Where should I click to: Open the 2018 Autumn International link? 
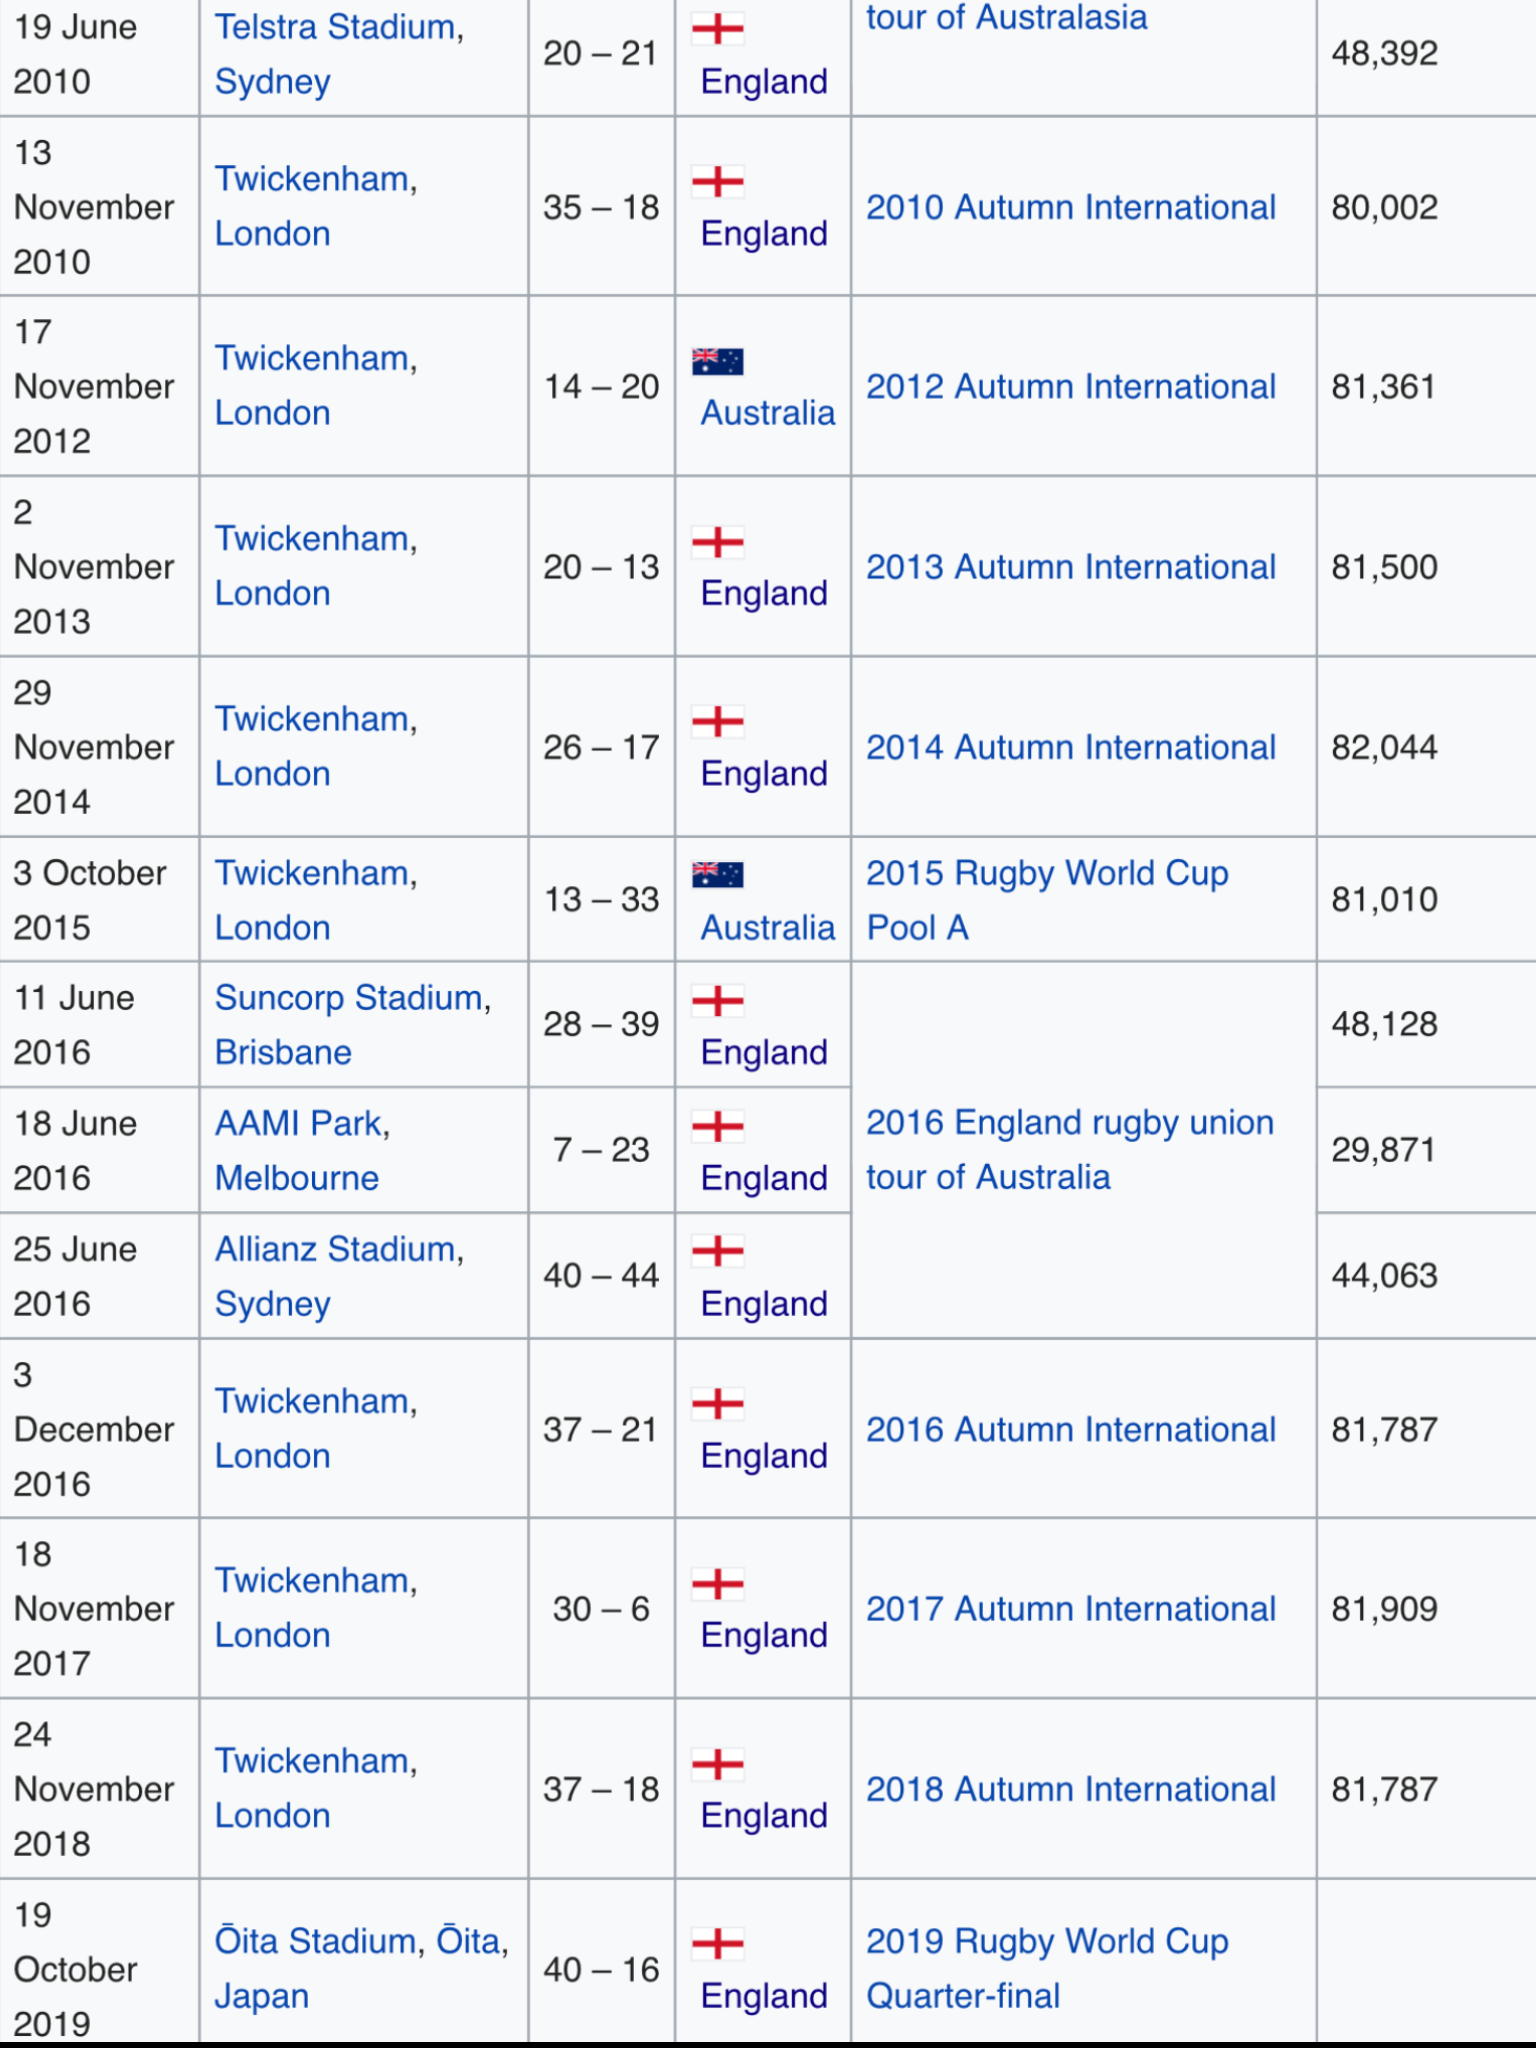coord(1071,1788)
